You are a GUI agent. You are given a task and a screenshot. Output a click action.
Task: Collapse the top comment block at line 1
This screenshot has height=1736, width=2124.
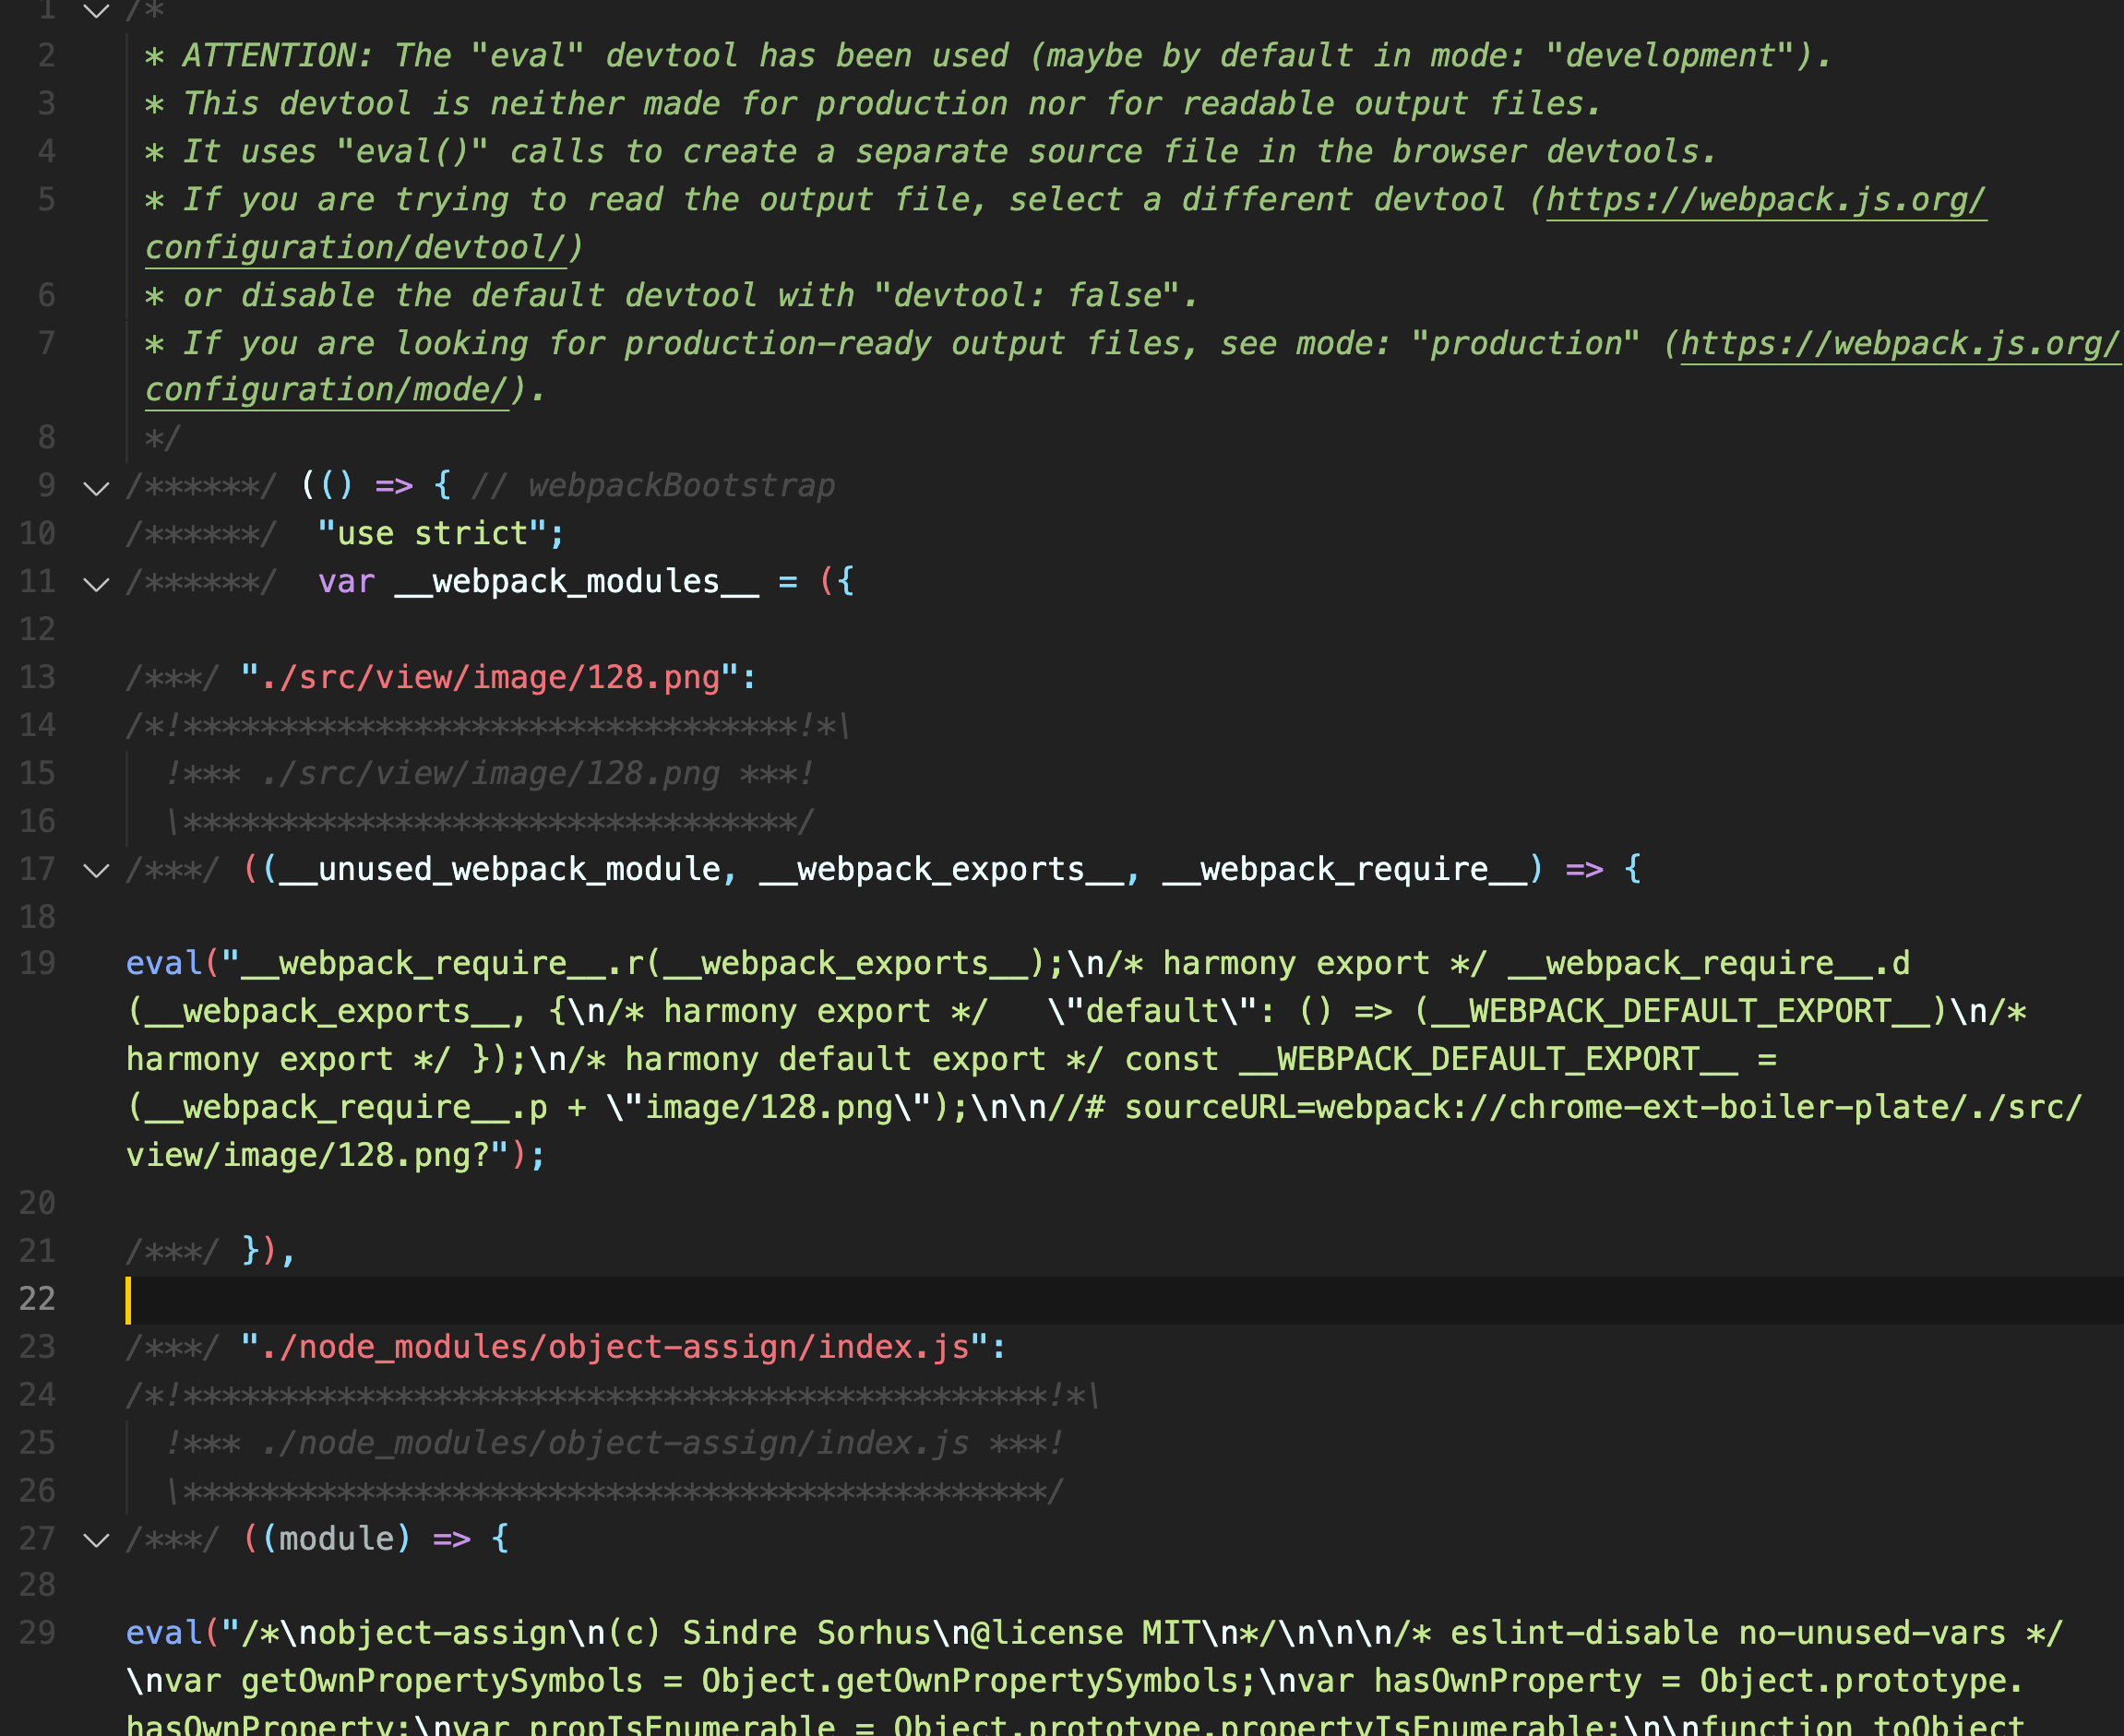96,11
